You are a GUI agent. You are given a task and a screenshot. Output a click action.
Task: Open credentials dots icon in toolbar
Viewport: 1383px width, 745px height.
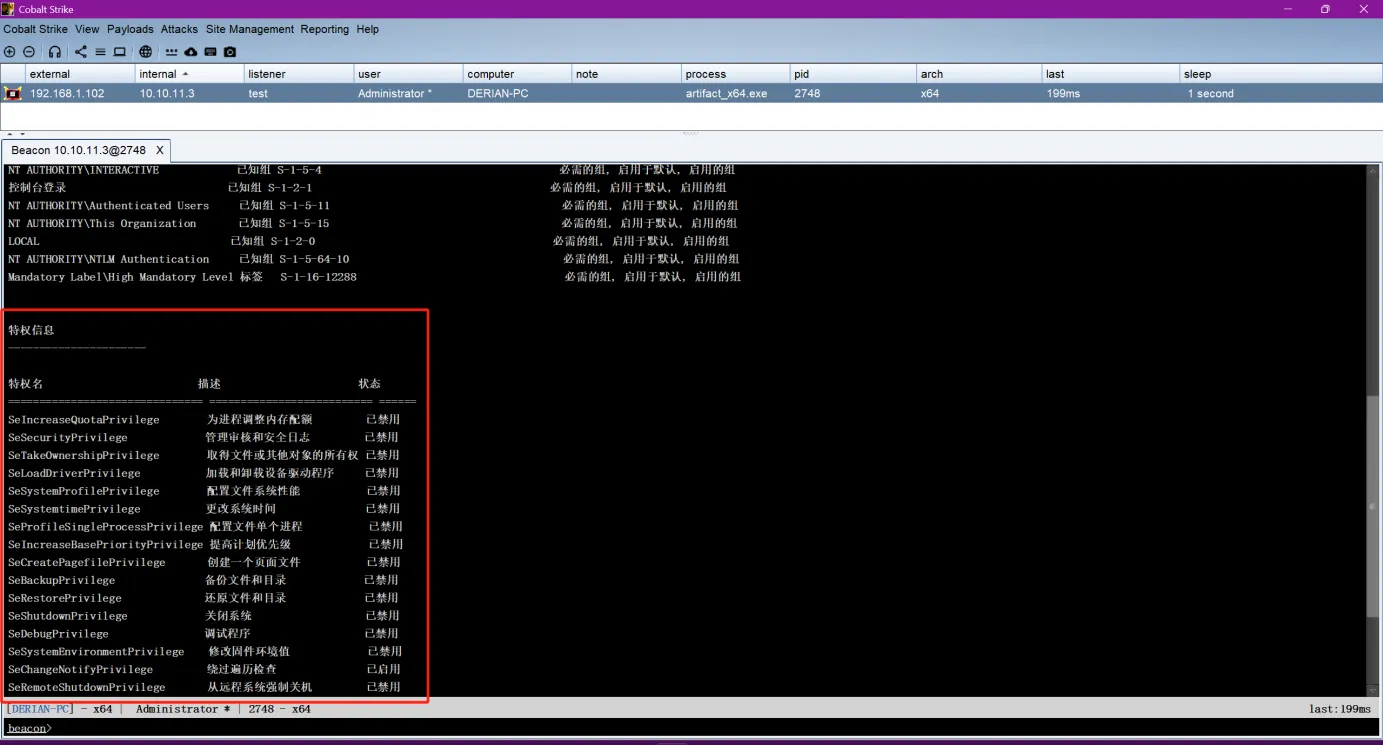172,52
